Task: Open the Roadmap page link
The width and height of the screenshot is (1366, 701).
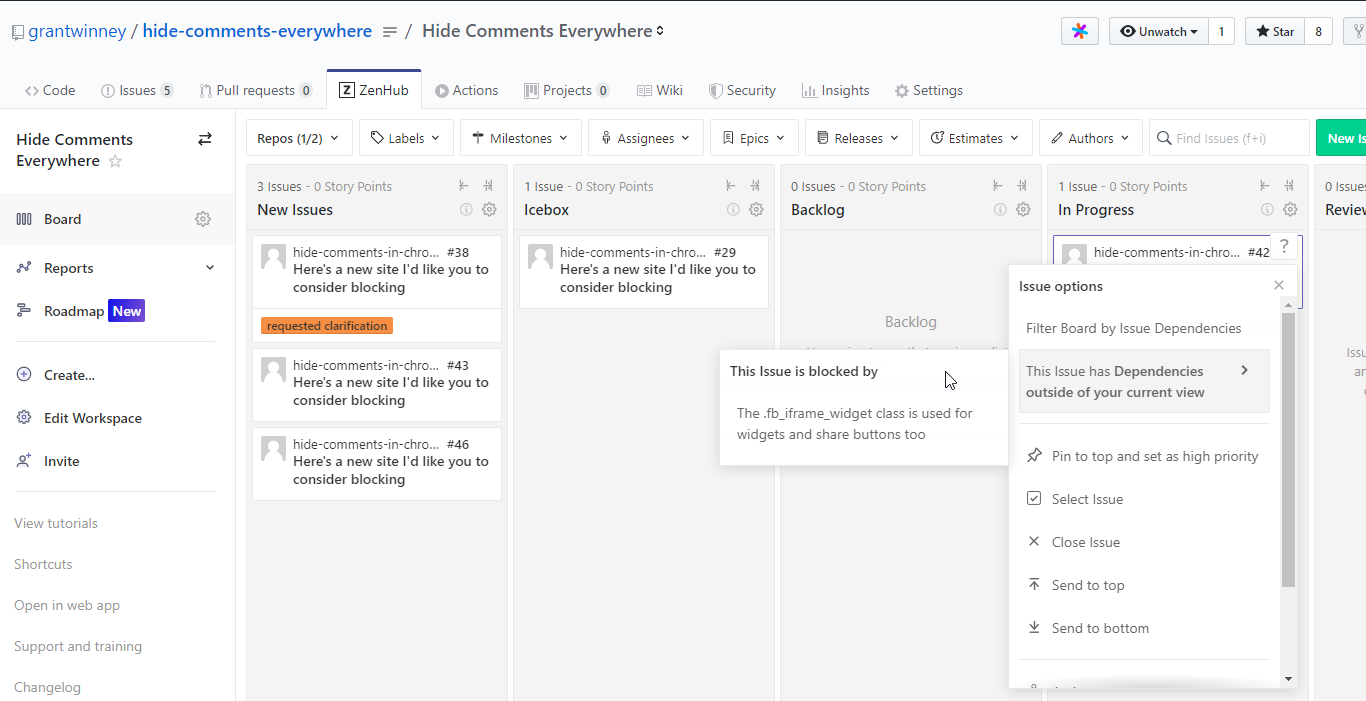Action: 74,311
